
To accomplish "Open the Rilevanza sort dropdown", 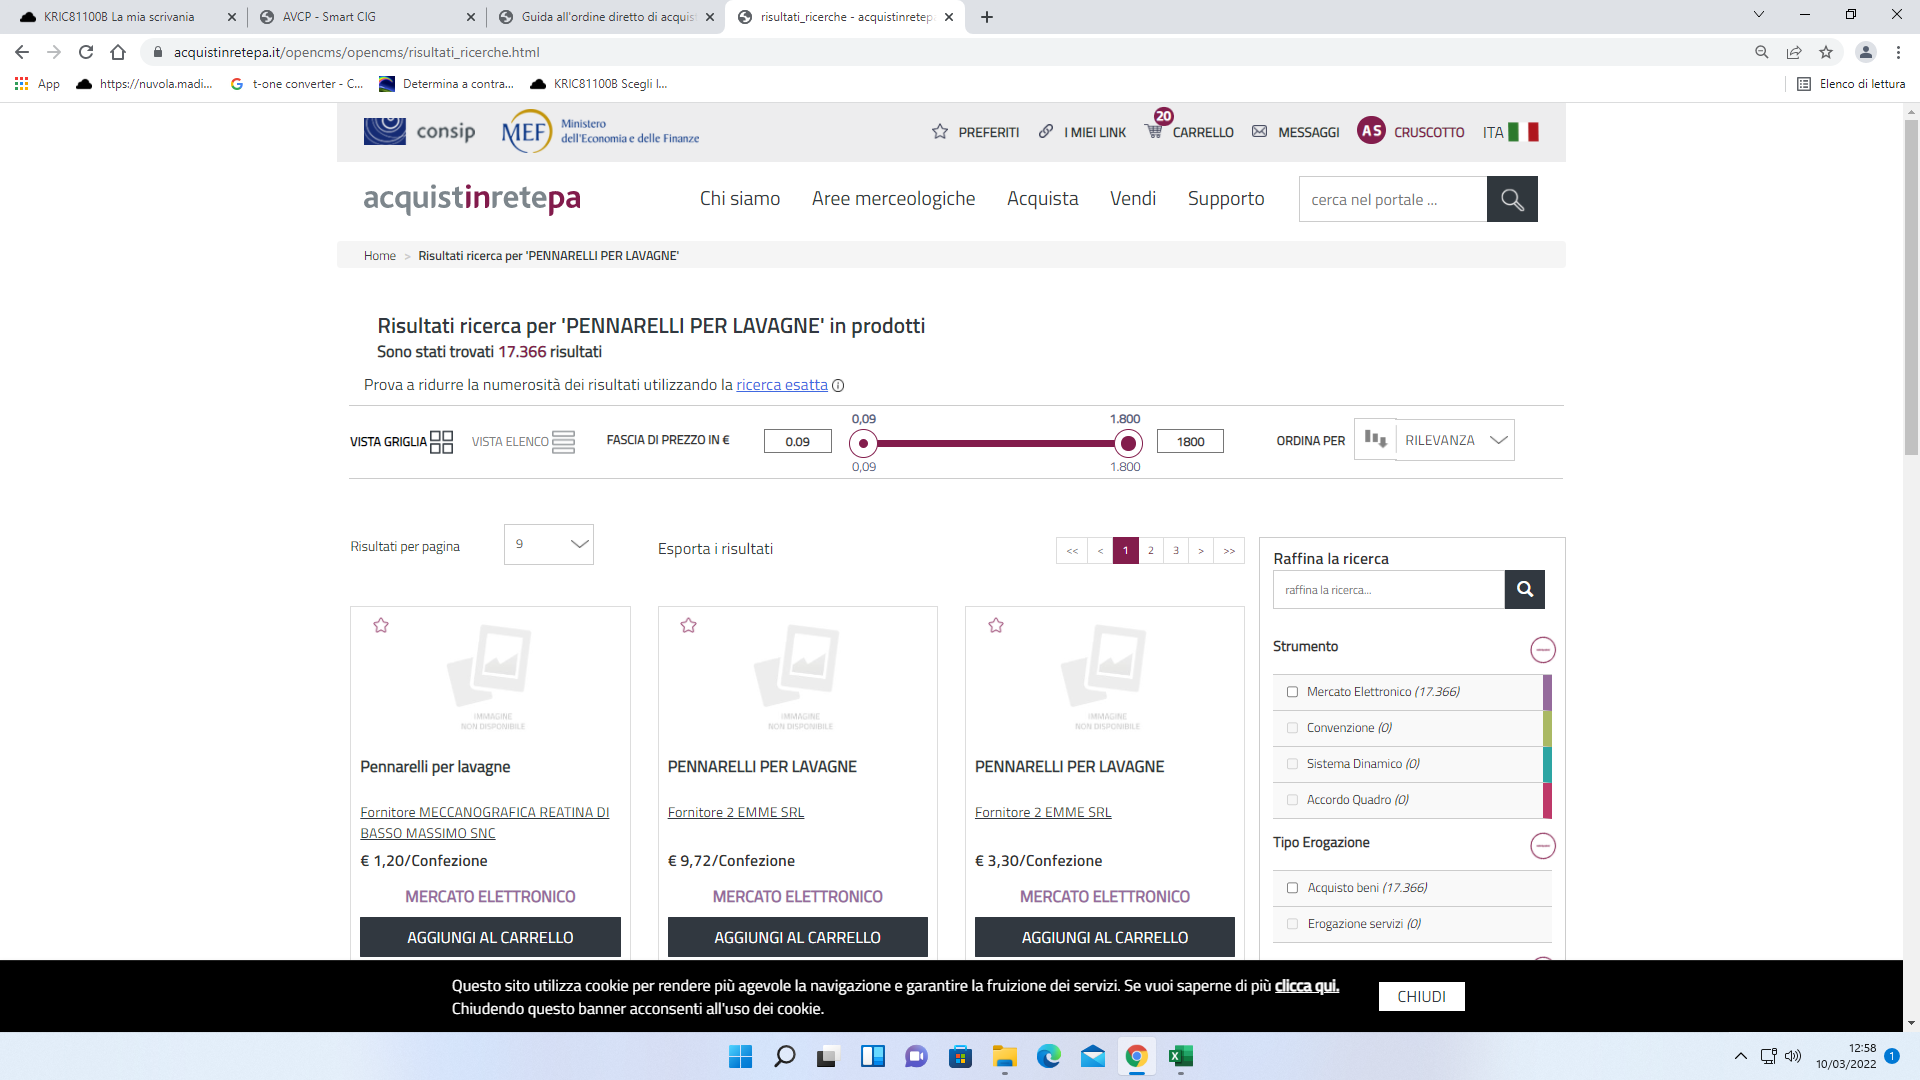I will 1455,440.
